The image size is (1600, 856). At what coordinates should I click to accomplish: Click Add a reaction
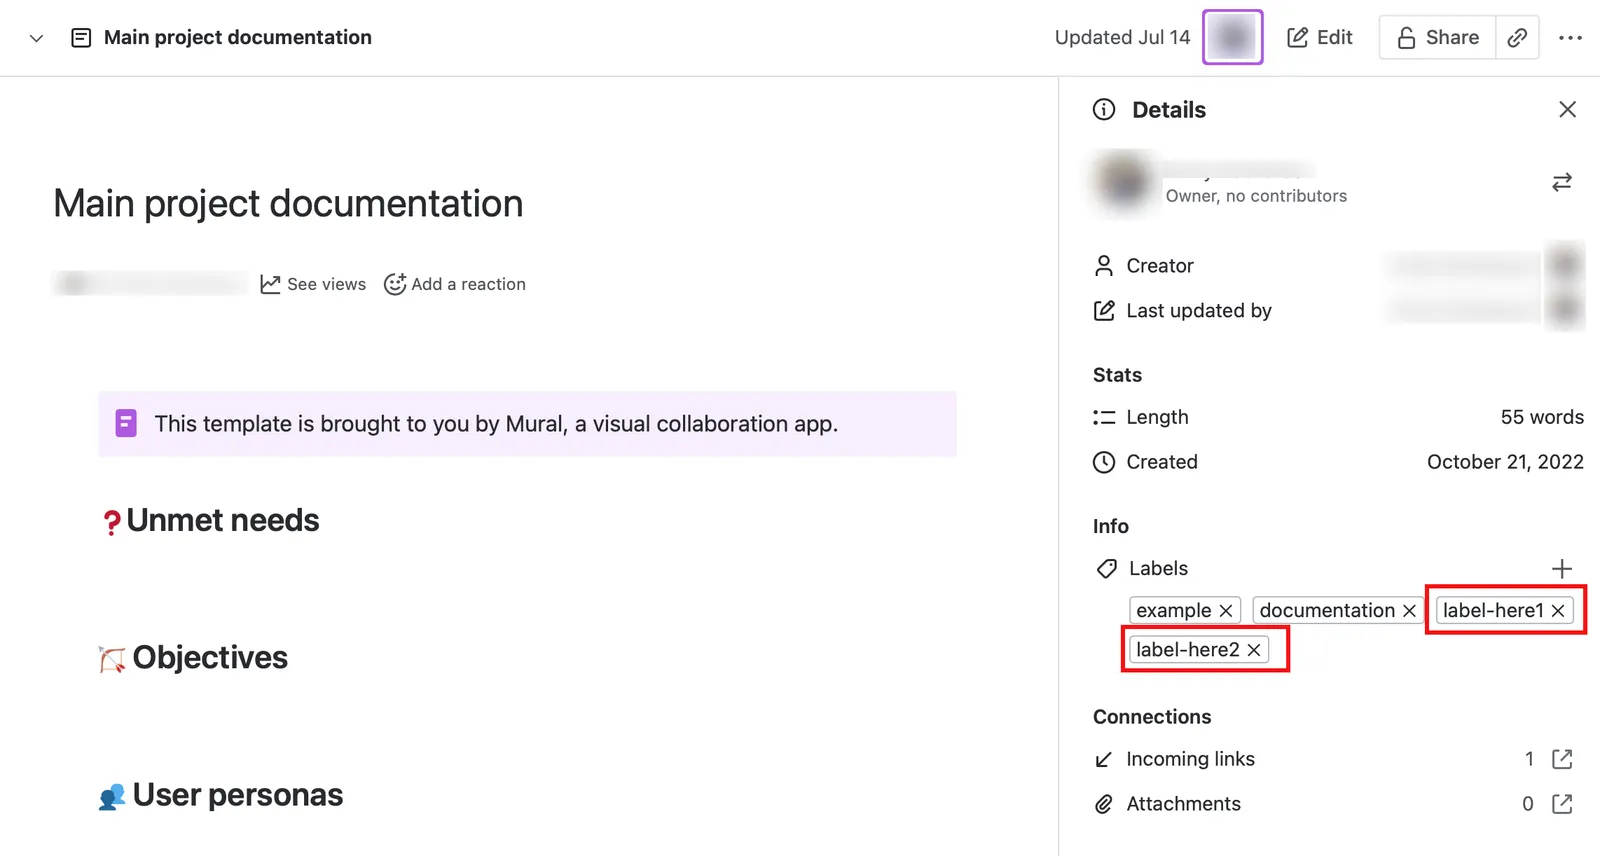[455, 284]
